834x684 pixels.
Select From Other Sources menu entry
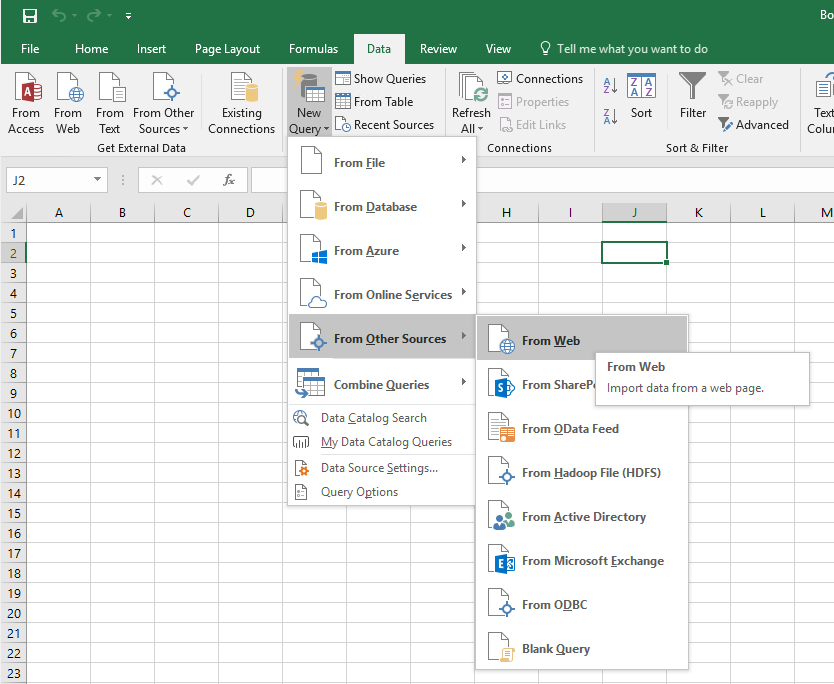[381, 338]
